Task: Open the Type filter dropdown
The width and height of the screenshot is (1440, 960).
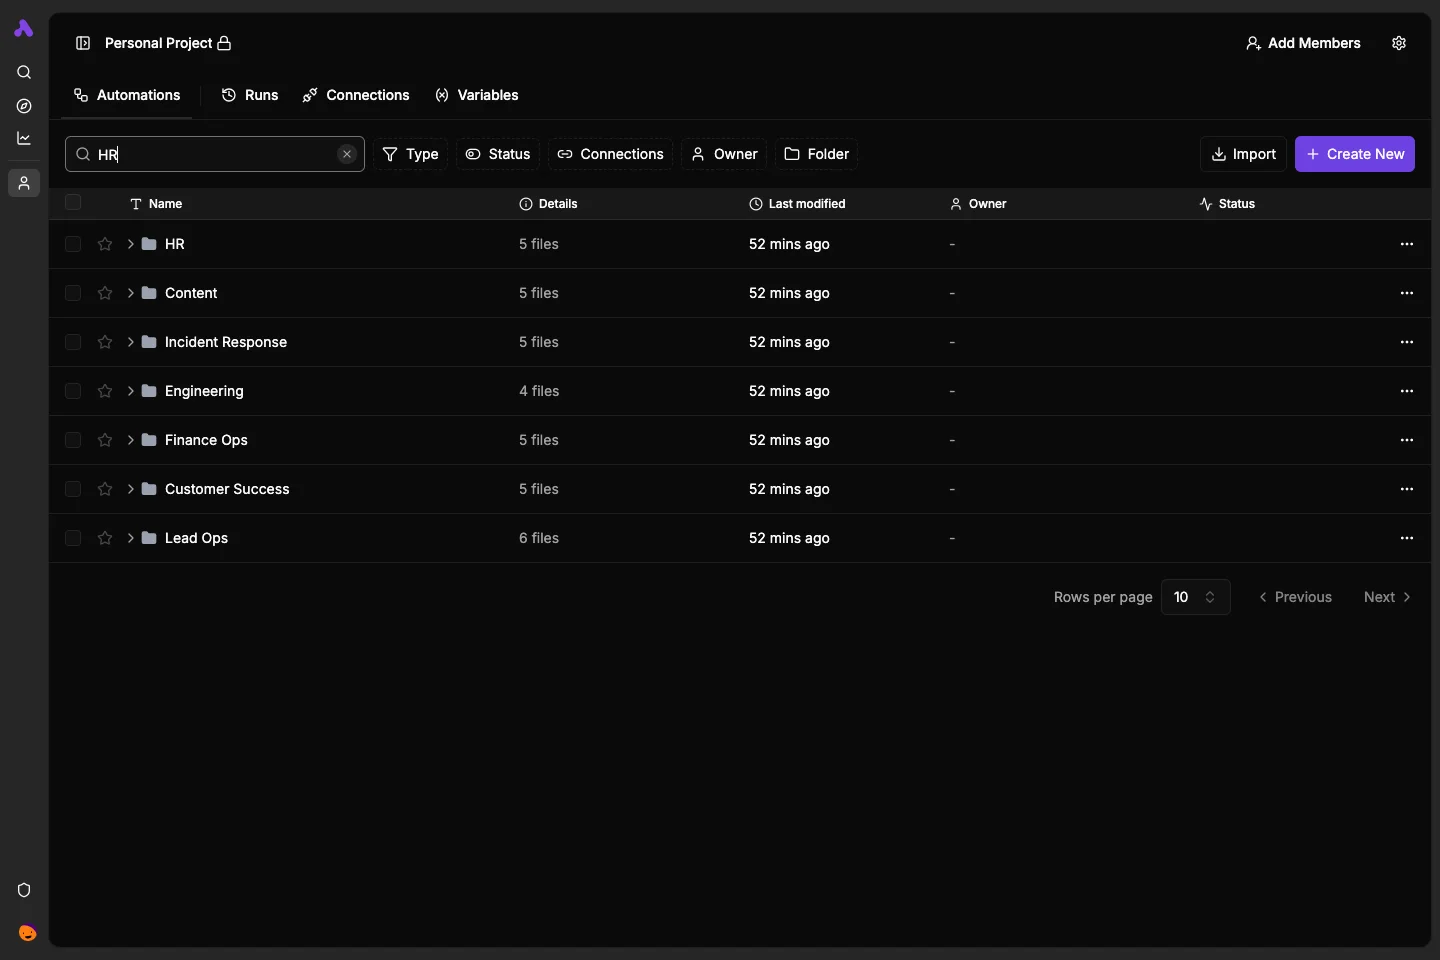Action: [411, 154]
